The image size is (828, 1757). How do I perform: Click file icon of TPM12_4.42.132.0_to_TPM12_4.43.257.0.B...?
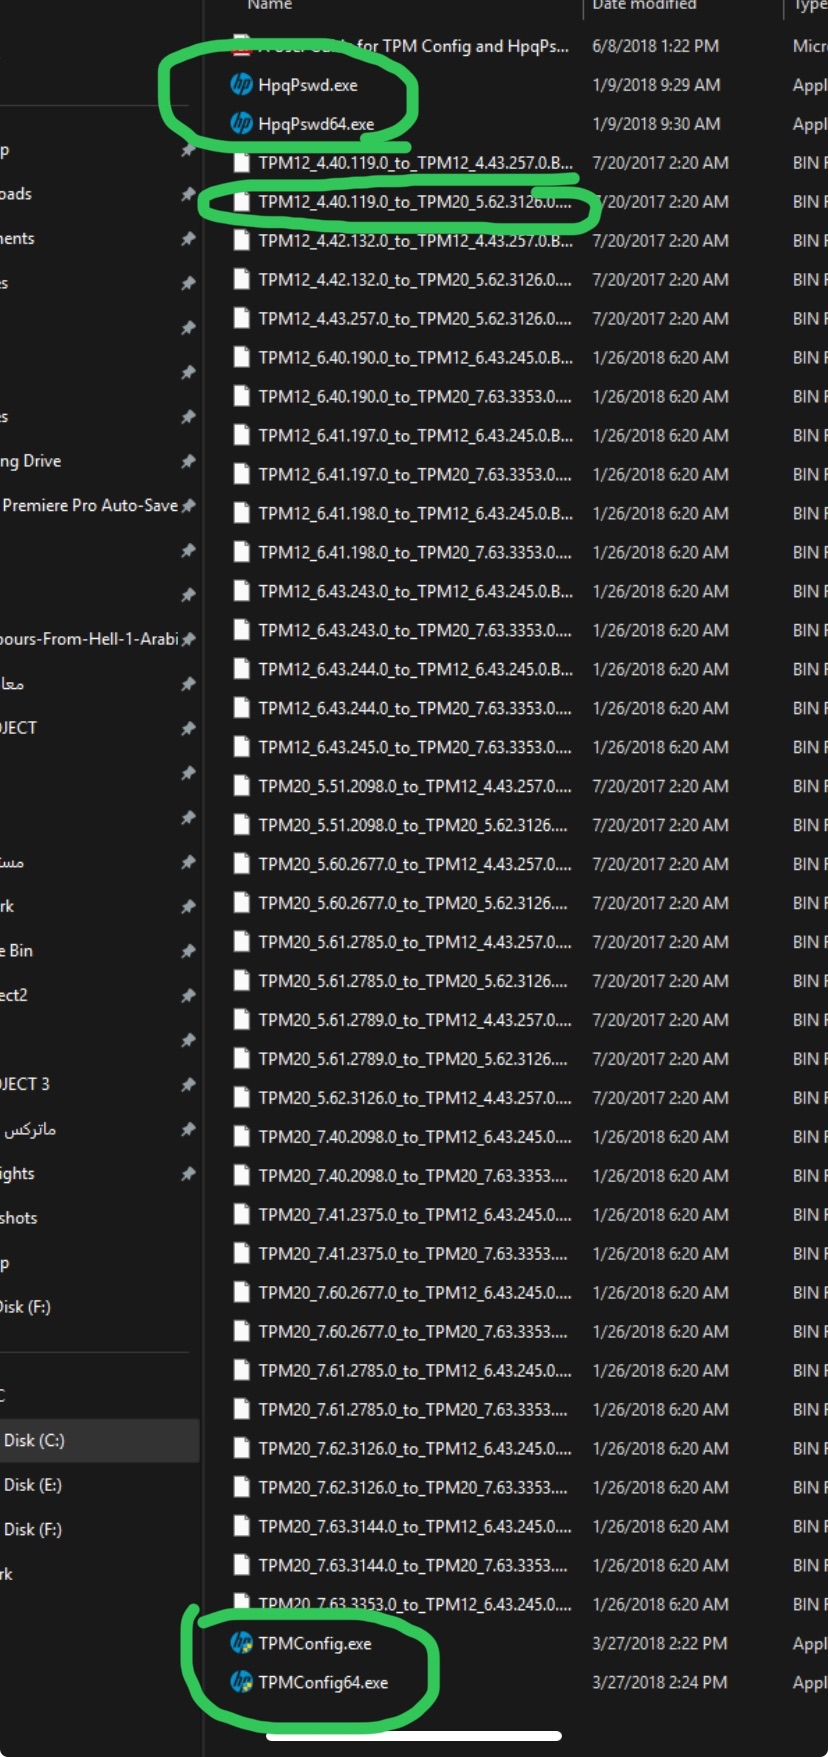click(241, 240)
